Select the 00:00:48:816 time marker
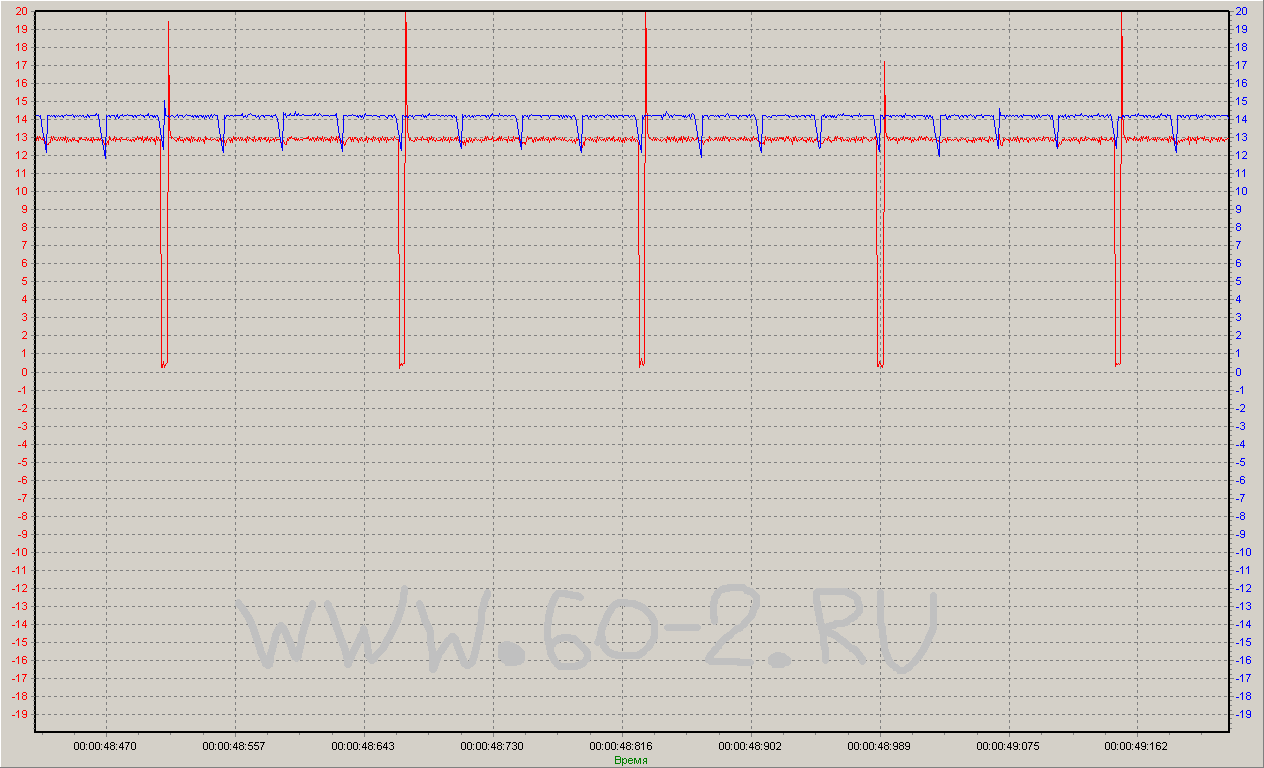Image resolution: width=1264 pixels, height=768 pixels. pos(621,746)
